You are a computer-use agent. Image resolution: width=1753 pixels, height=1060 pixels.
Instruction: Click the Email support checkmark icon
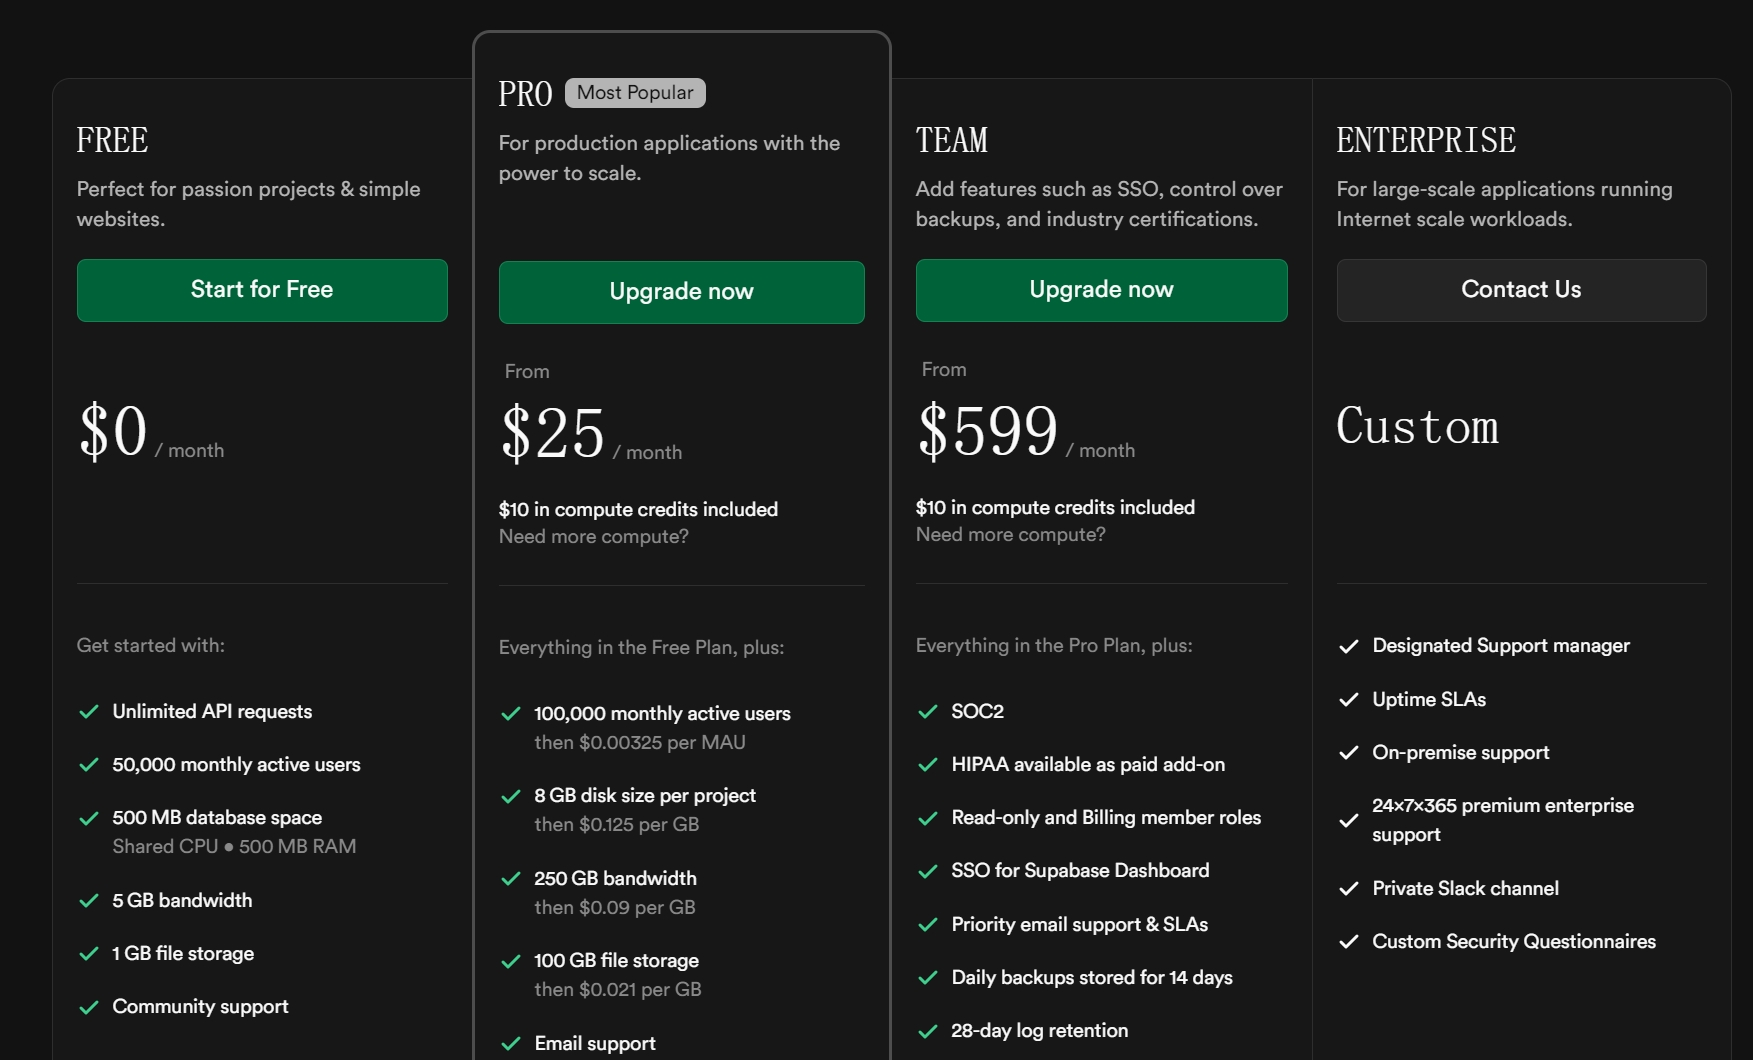[511, 1044]
